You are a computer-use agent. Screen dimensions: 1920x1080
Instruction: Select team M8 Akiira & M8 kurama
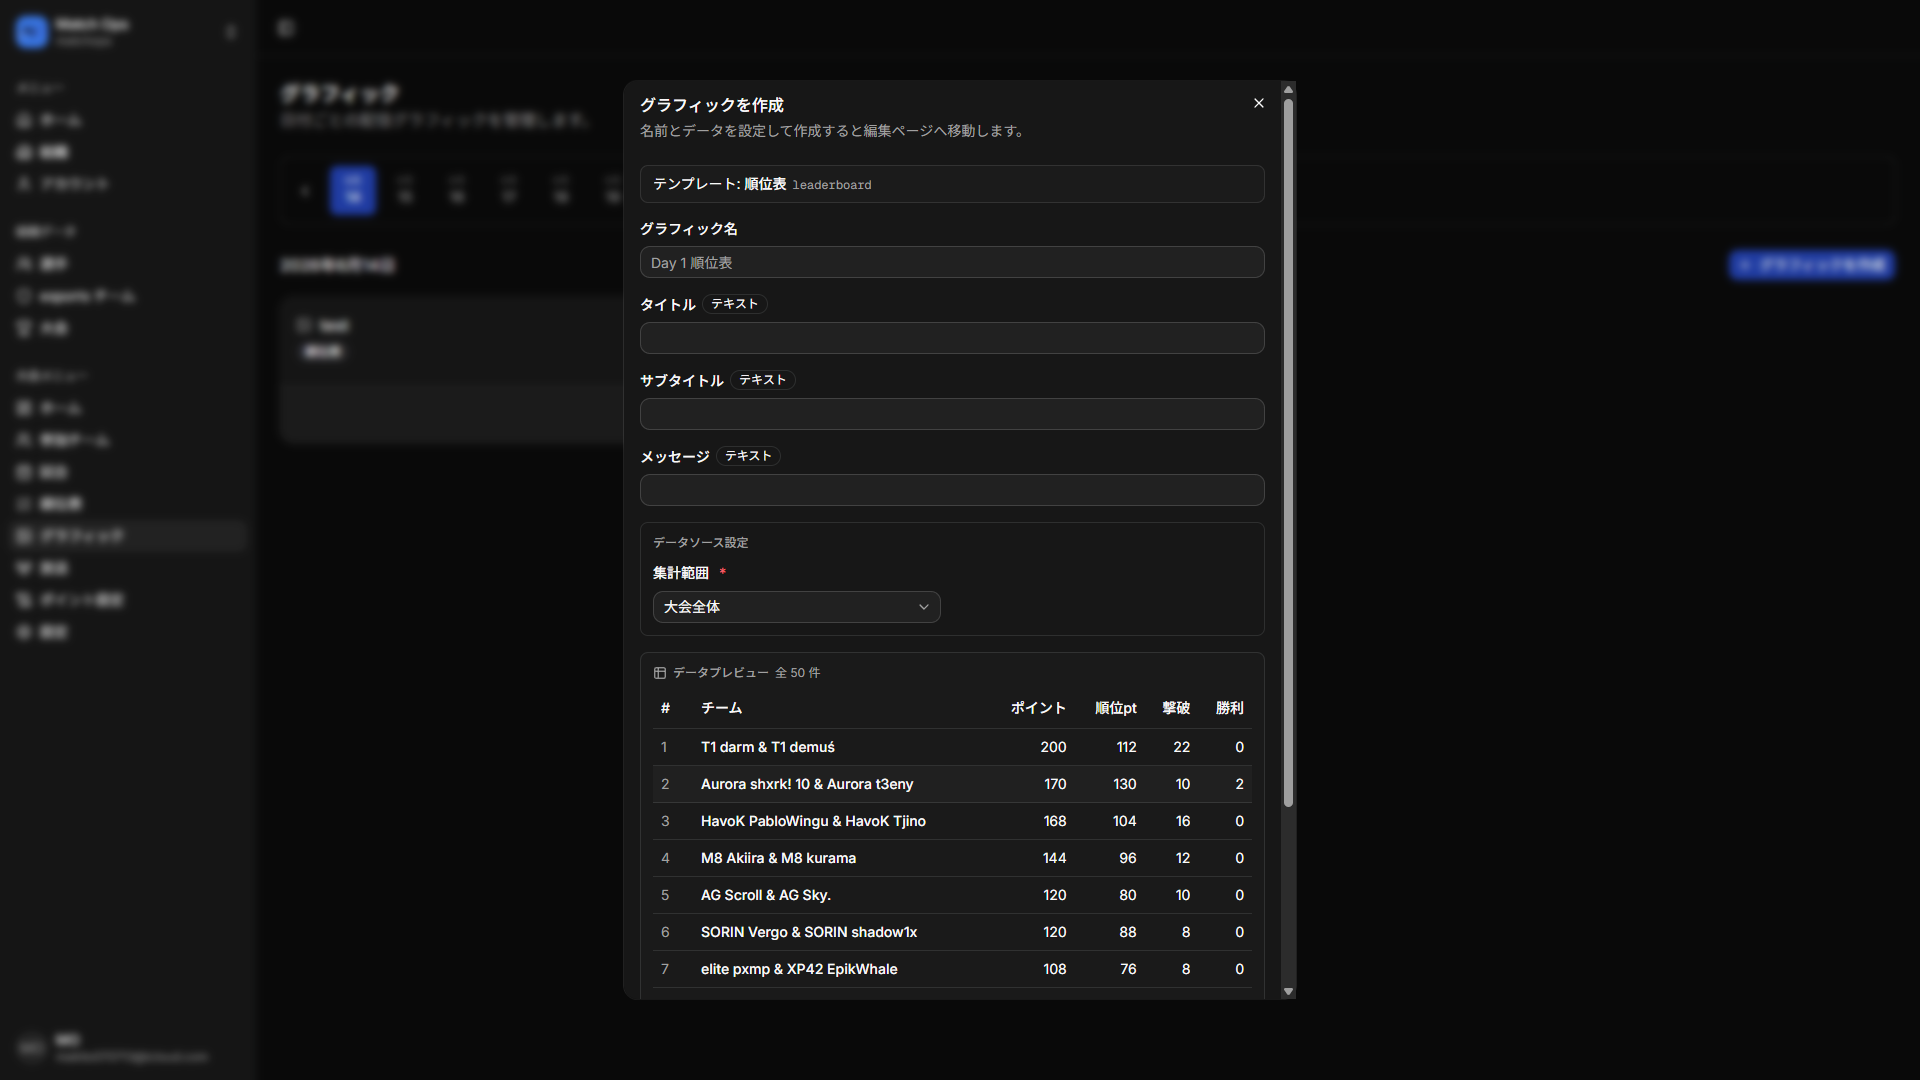(778, 858)
